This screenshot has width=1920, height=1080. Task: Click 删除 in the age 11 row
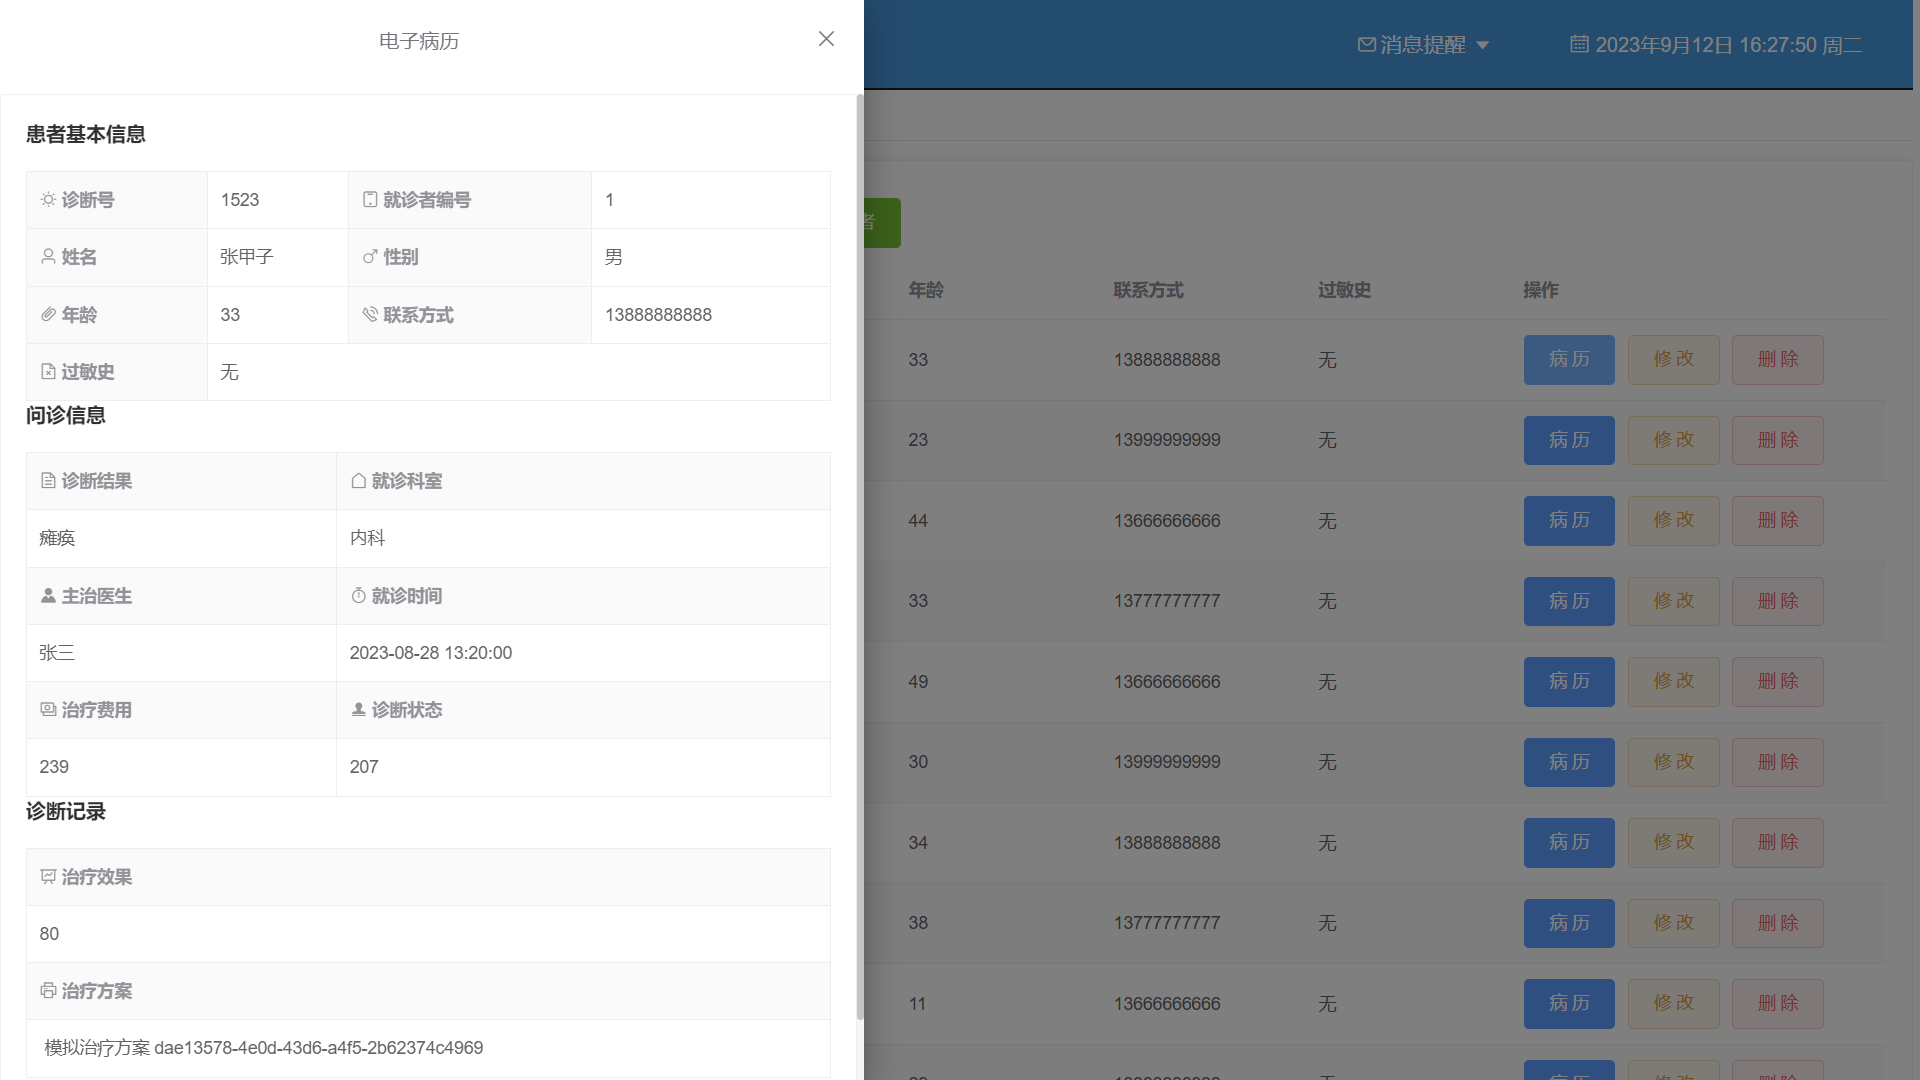pos(1778,1004)
